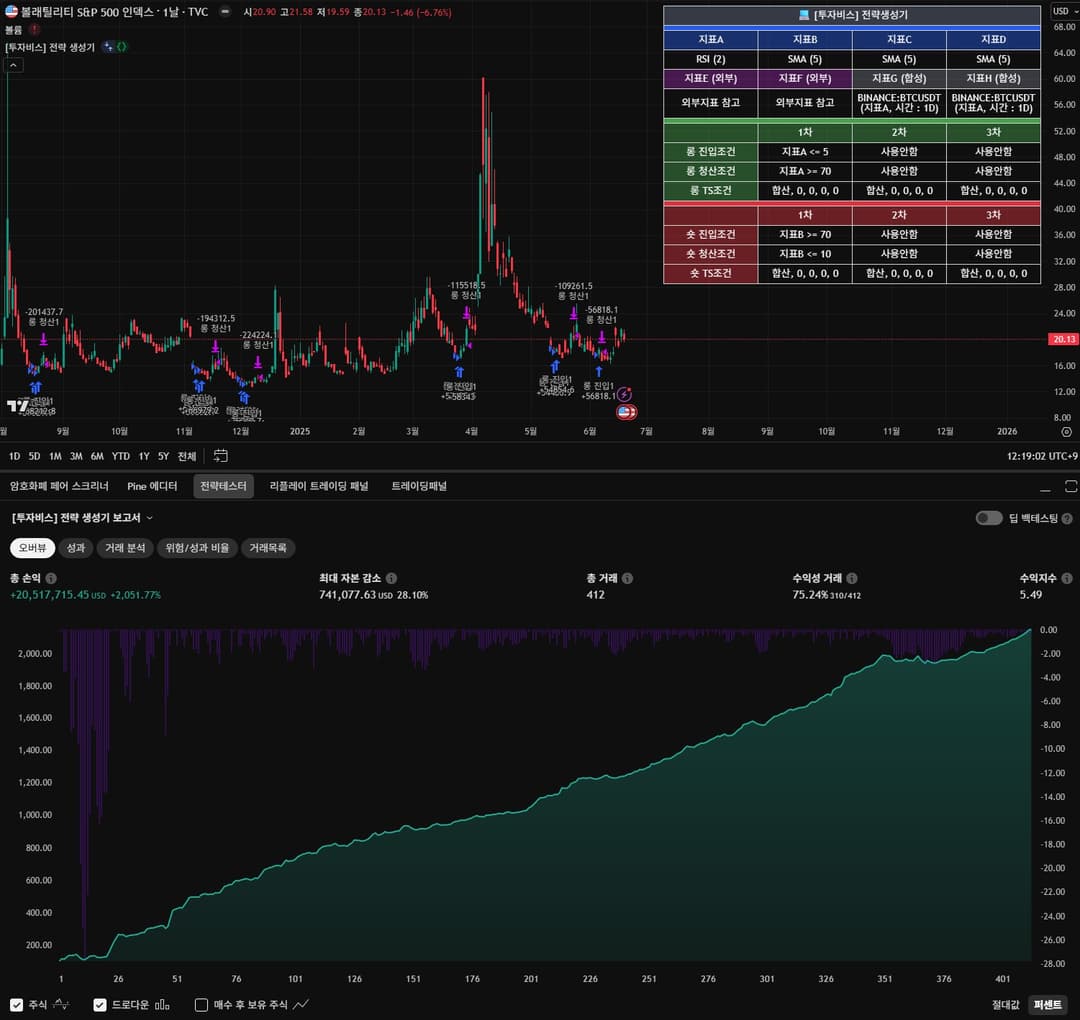This screenshot has height=1020, width=1080.
Task: Click the info icon next to 총 거래
Action: 627,579
